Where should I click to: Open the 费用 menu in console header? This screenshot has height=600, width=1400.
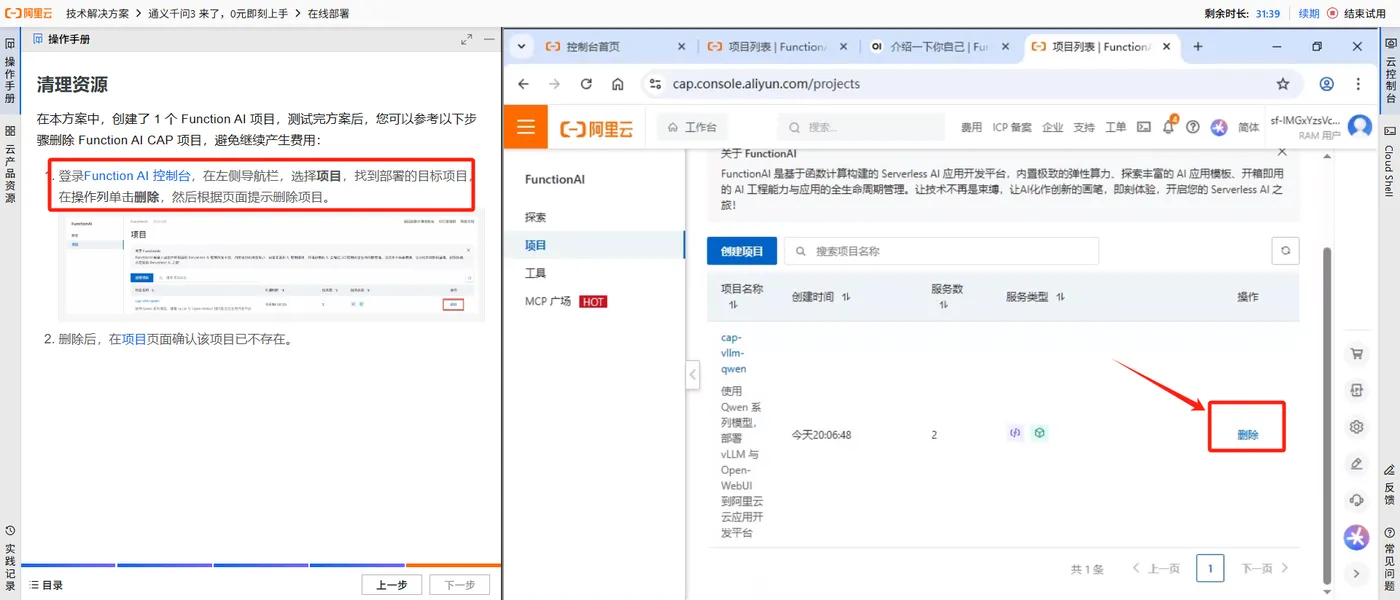(971, 128)
